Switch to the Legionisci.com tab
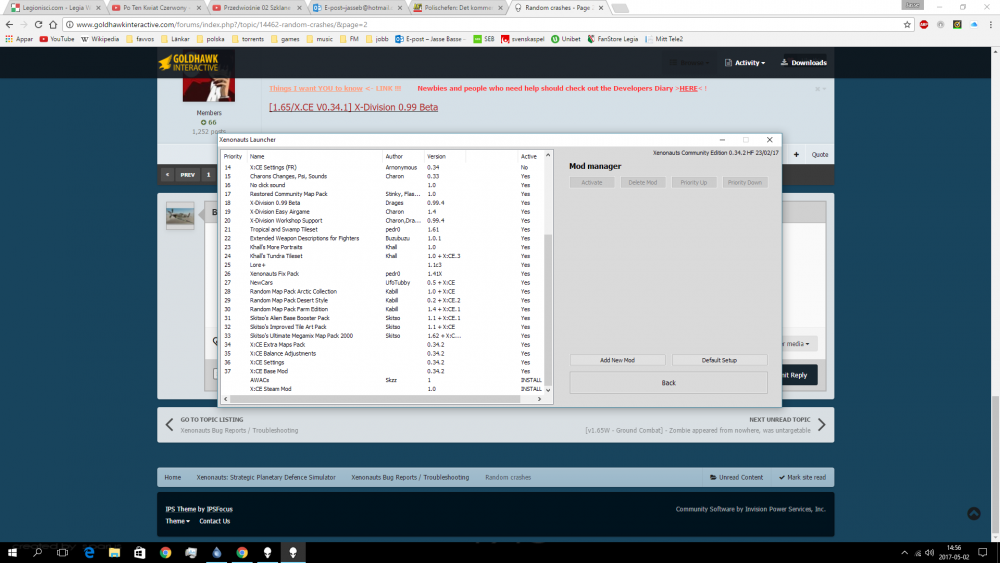This screenshot has width=1000, height=563. pyautogui.click(x=54, y=8)
